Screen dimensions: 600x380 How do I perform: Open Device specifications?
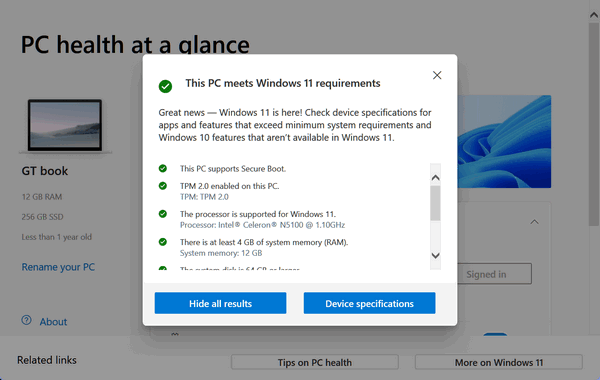pos(369,303)
